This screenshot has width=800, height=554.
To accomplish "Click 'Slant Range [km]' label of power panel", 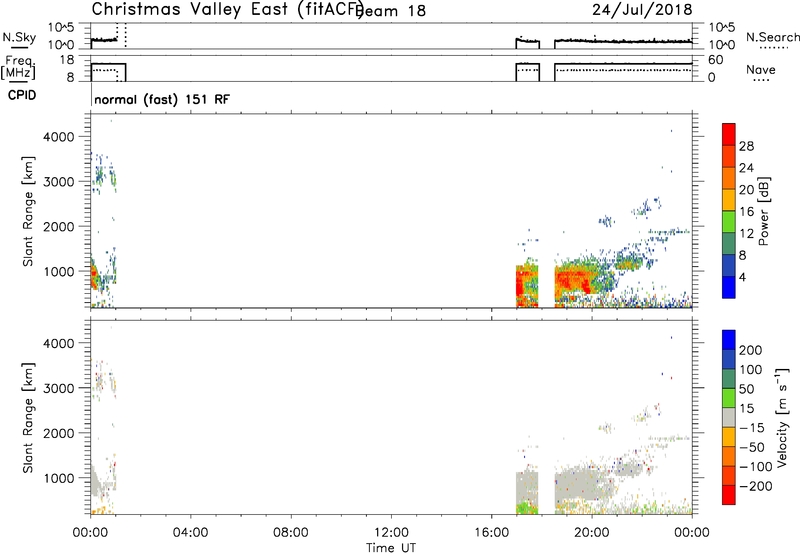I will point(28,211).
